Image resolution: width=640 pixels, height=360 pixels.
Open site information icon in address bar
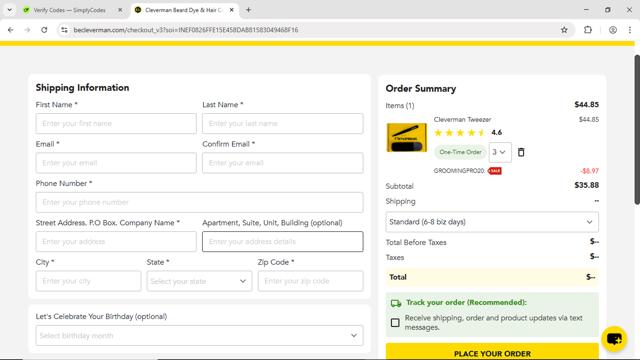(x=64, y=30)
